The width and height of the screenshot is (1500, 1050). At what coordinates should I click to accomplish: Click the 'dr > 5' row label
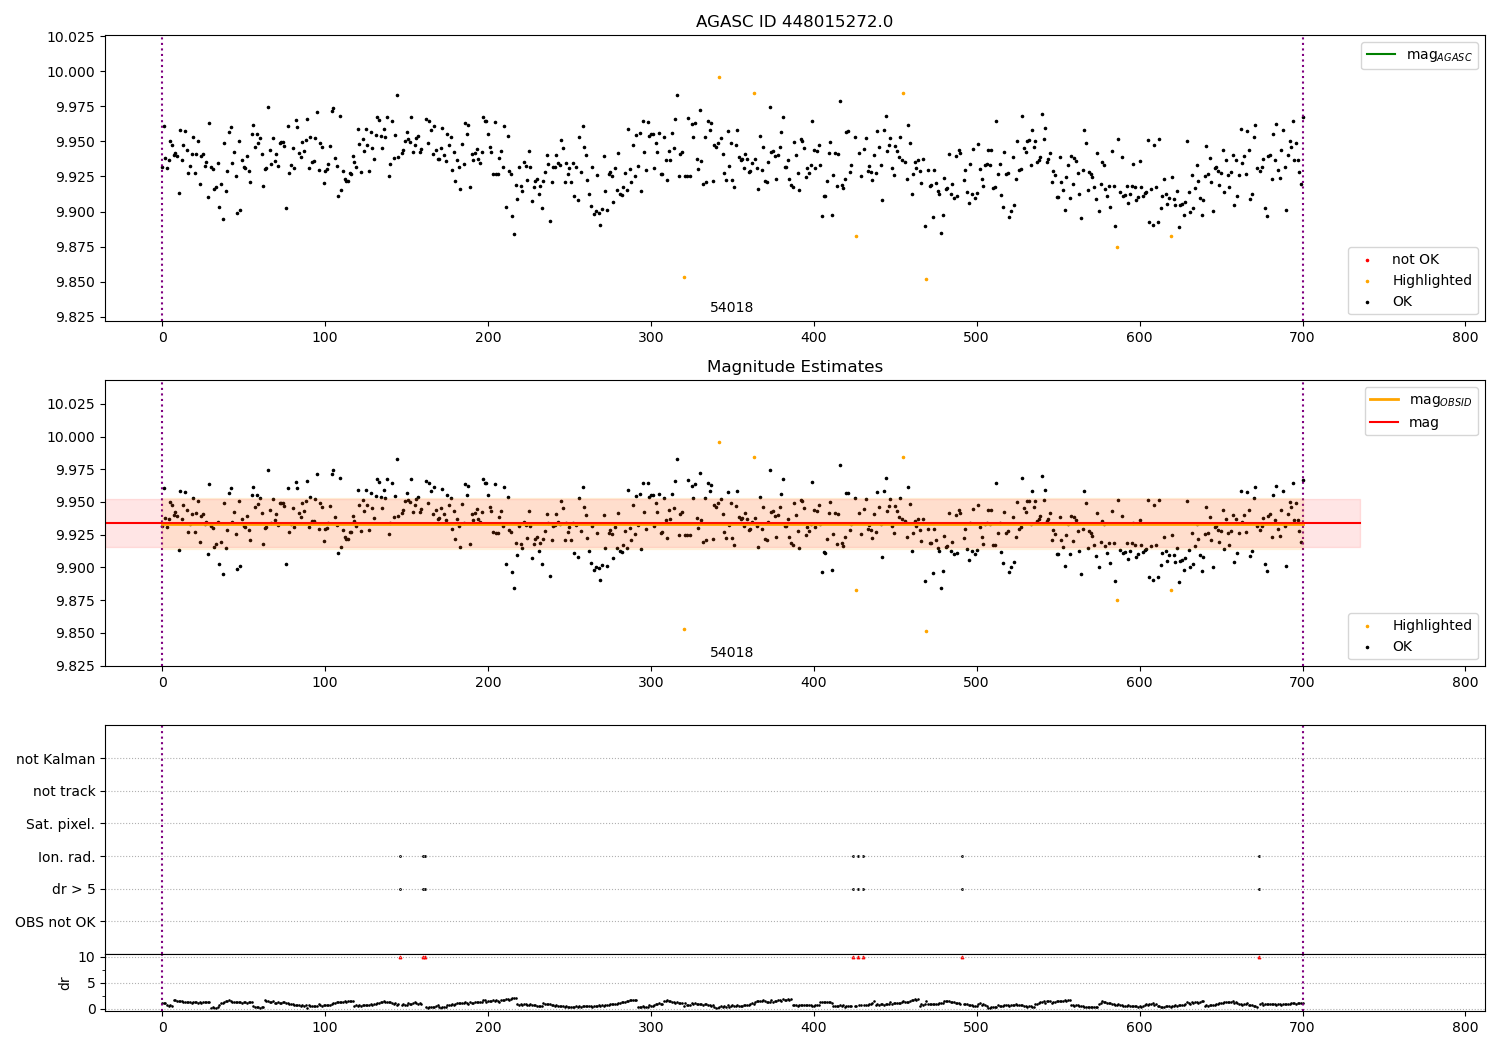pos(74,889)
